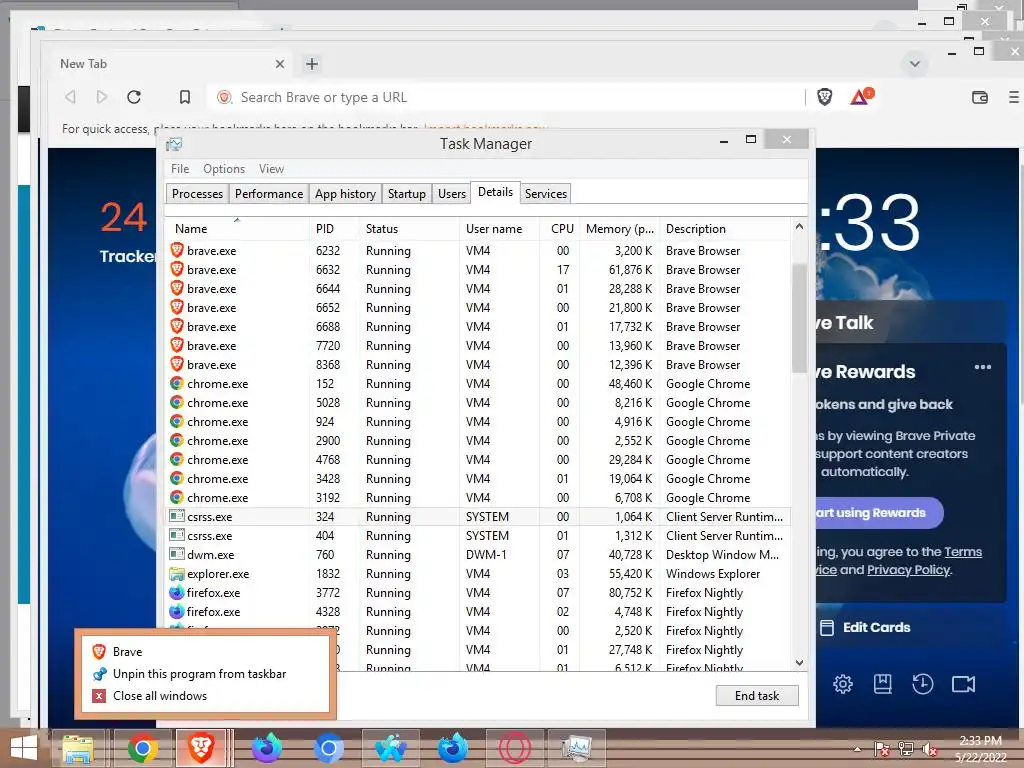Sort by Name column header
This screenshot has height=768, width=1024.
click(237, 229)
